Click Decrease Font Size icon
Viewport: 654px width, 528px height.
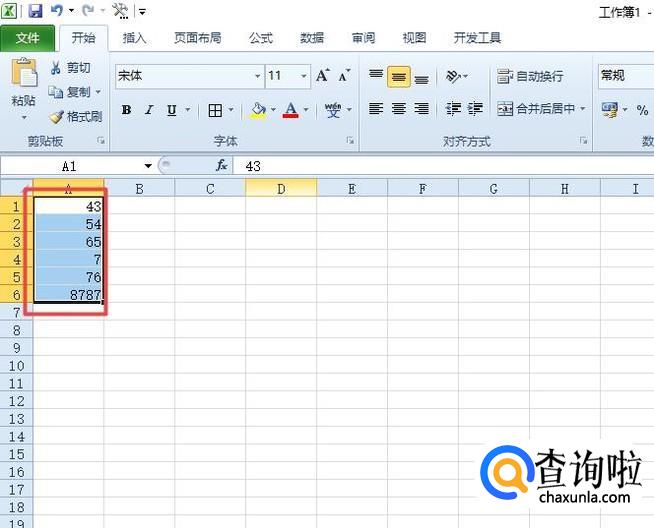click(x=344, y=75)
